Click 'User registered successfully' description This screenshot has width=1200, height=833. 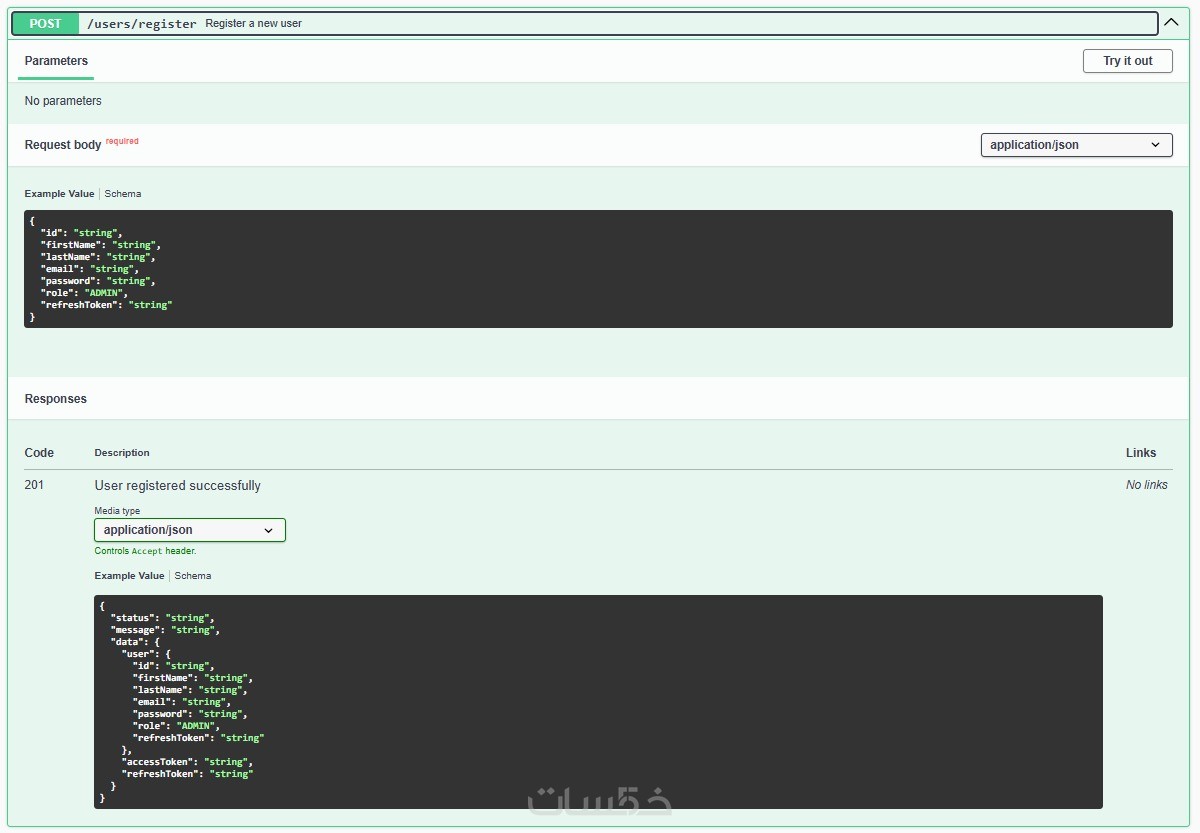point(178,485)
